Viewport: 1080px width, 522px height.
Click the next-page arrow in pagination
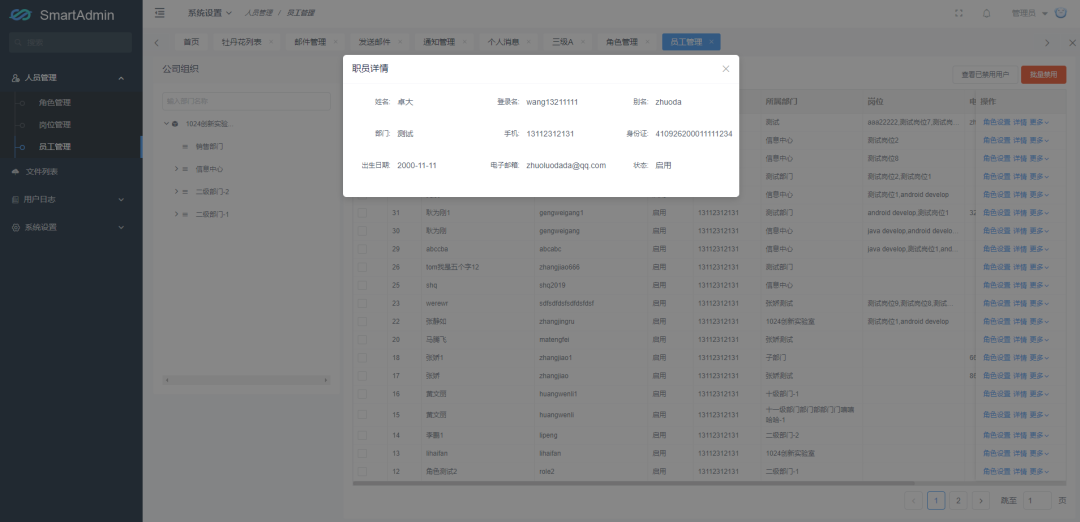click(x=981, y=501)
